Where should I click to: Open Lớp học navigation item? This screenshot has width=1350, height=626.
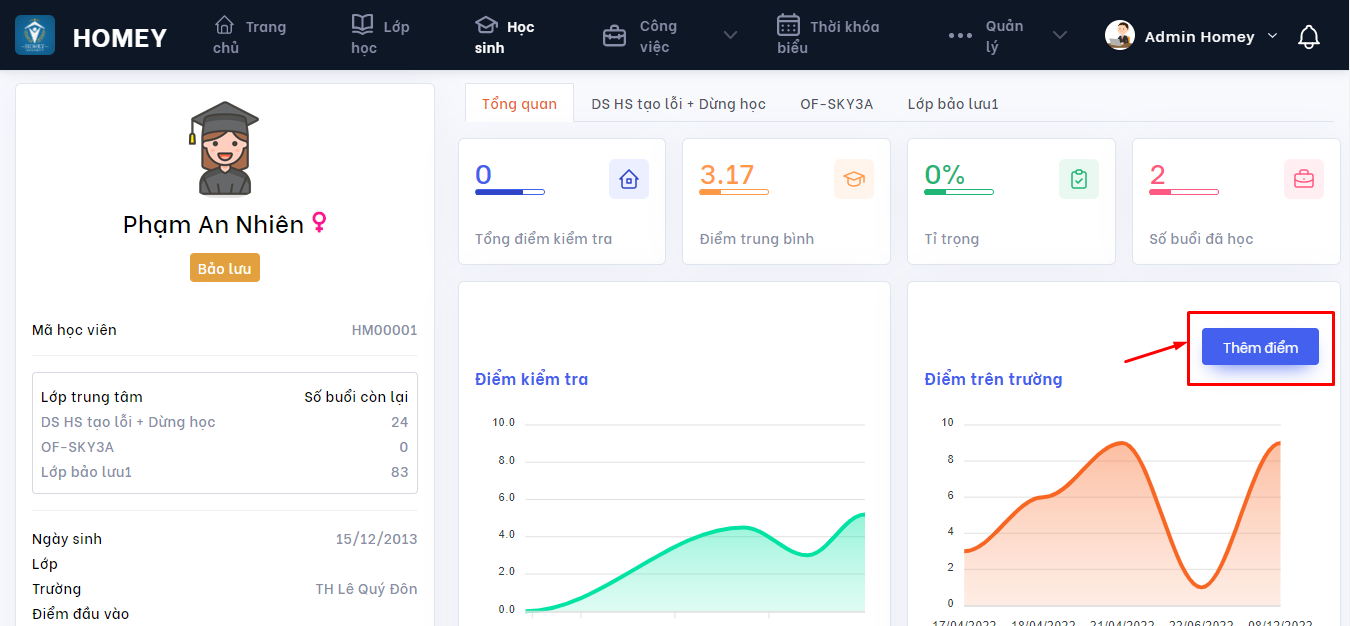(380, 36)
